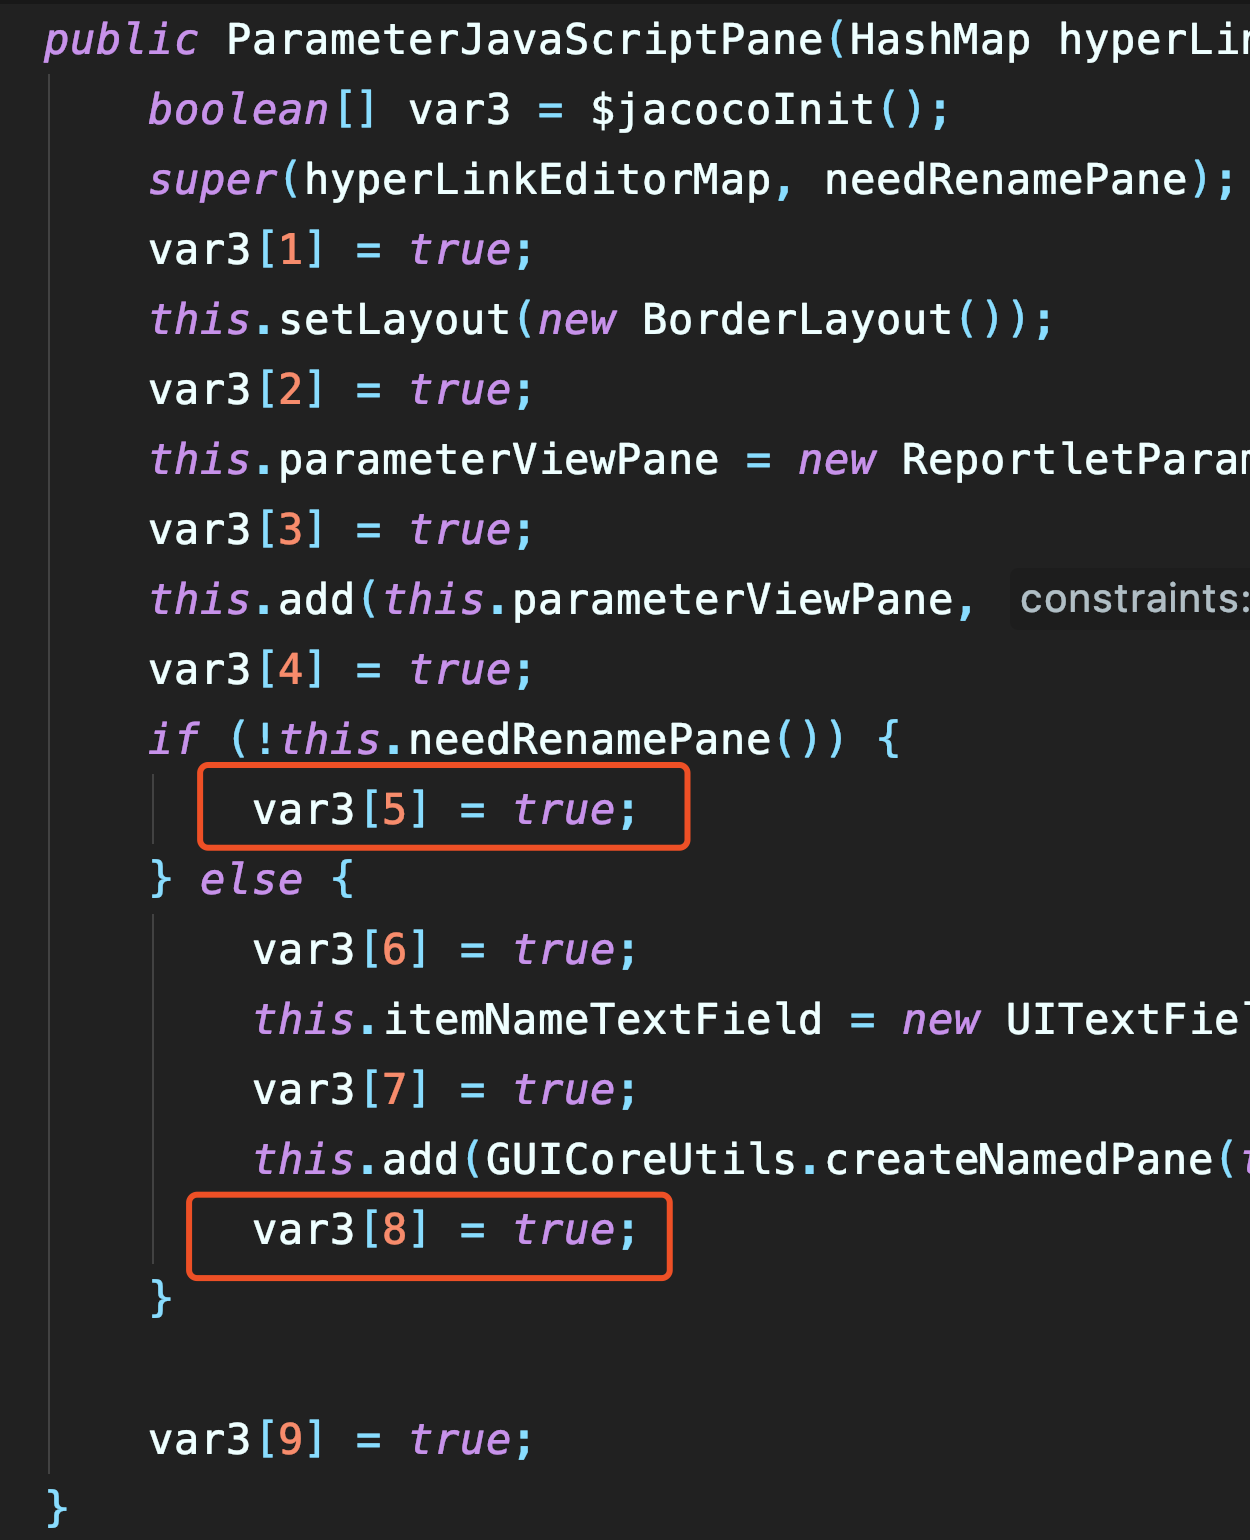
Task: Select the line var3[4] = true
Action: tap(341, 670)
